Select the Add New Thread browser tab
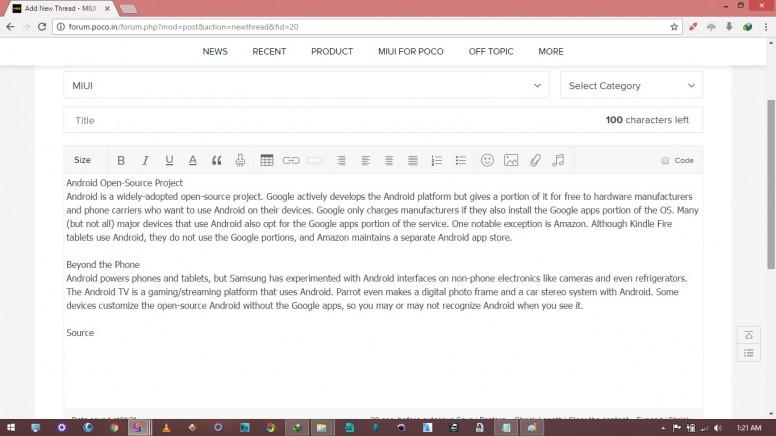The height and width of the screenshot is (436, 776). click(60, 8)
